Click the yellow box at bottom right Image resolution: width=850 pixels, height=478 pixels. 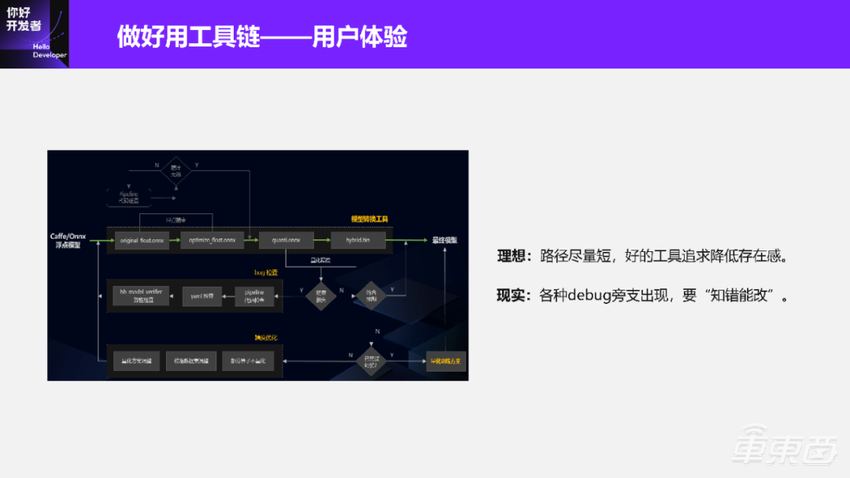446,361
